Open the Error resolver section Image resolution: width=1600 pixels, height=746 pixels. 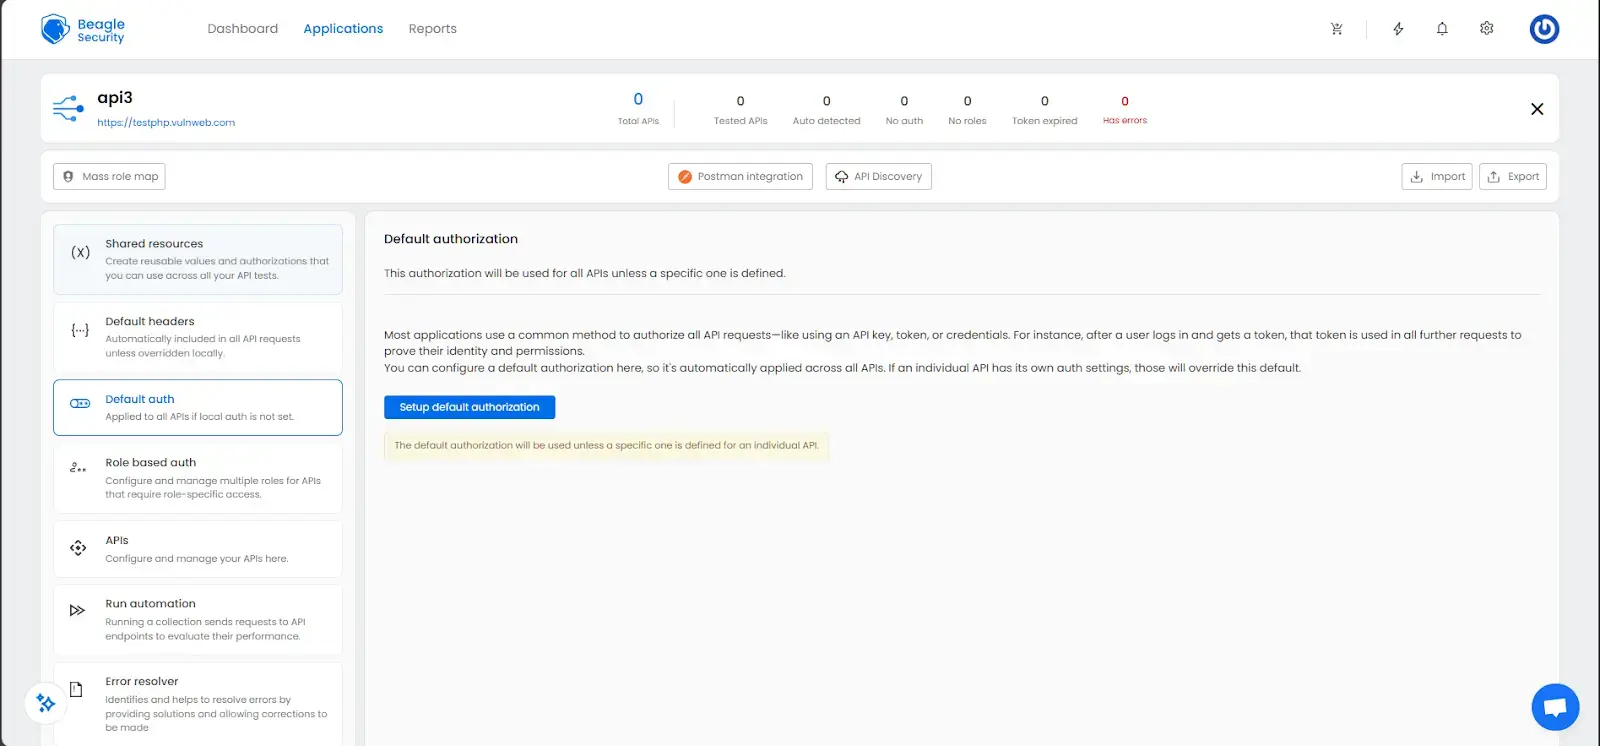(198, 703)
